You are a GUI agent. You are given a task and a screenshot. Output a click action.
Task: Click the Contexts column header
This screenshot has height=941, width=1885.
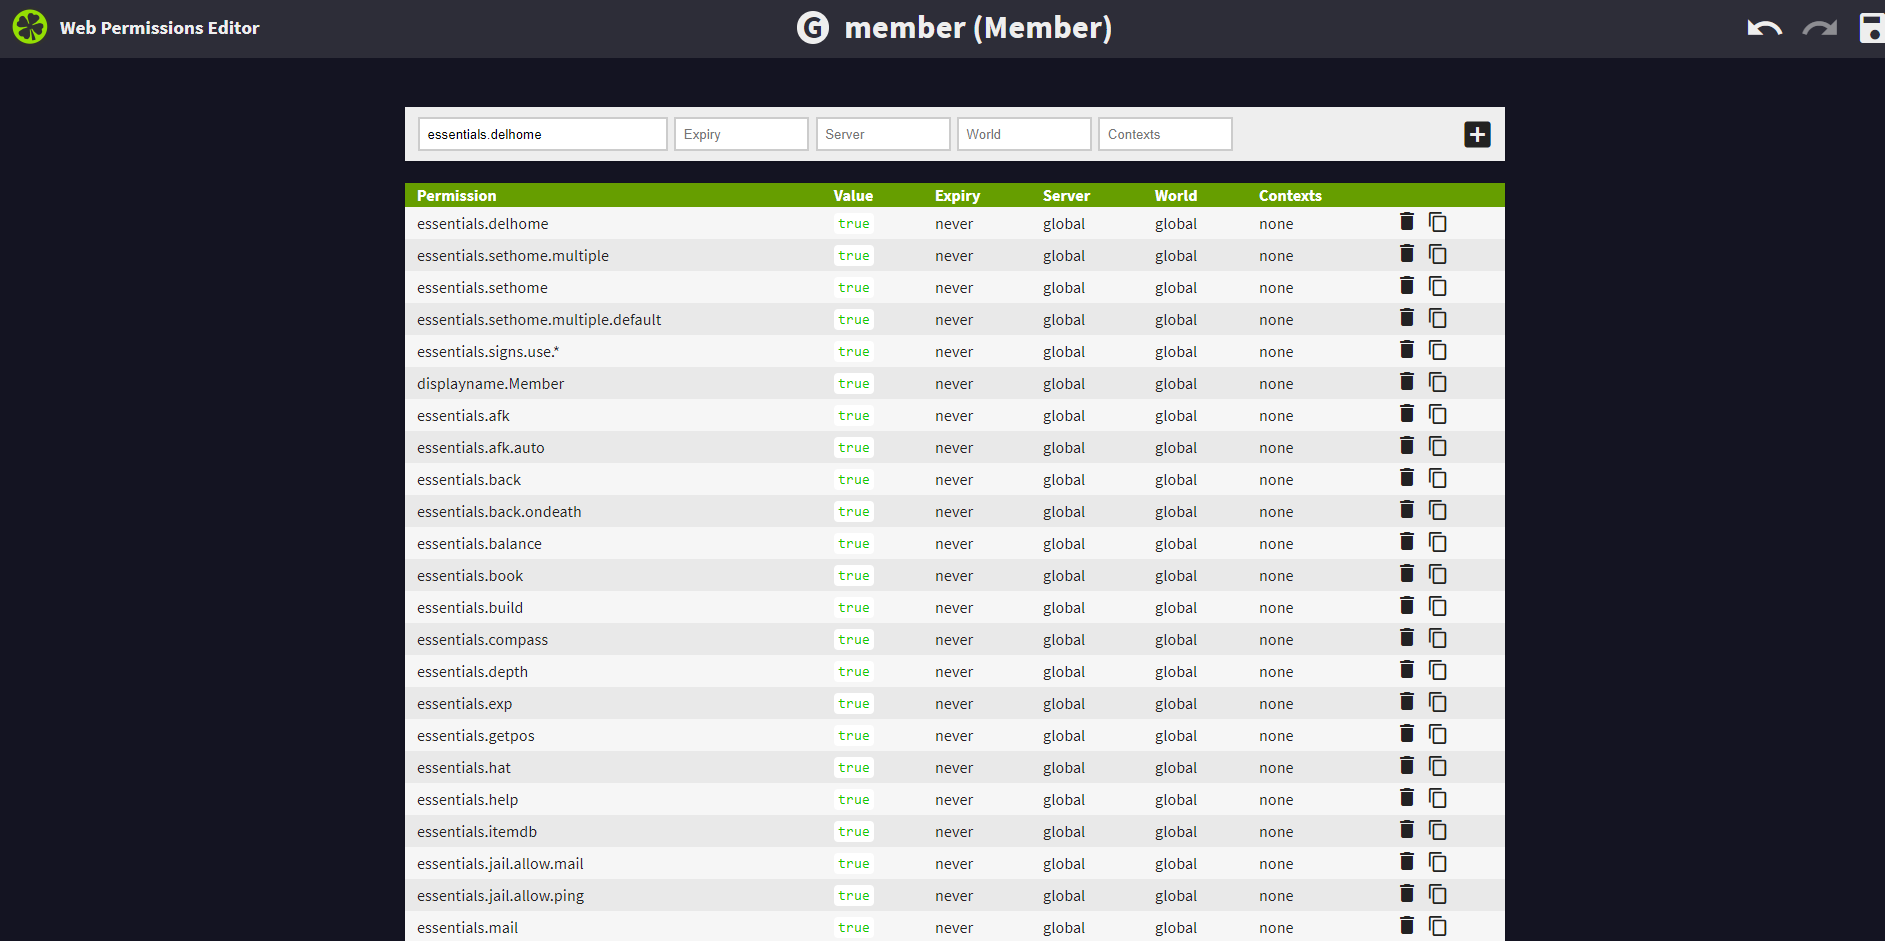[1290, 196]
